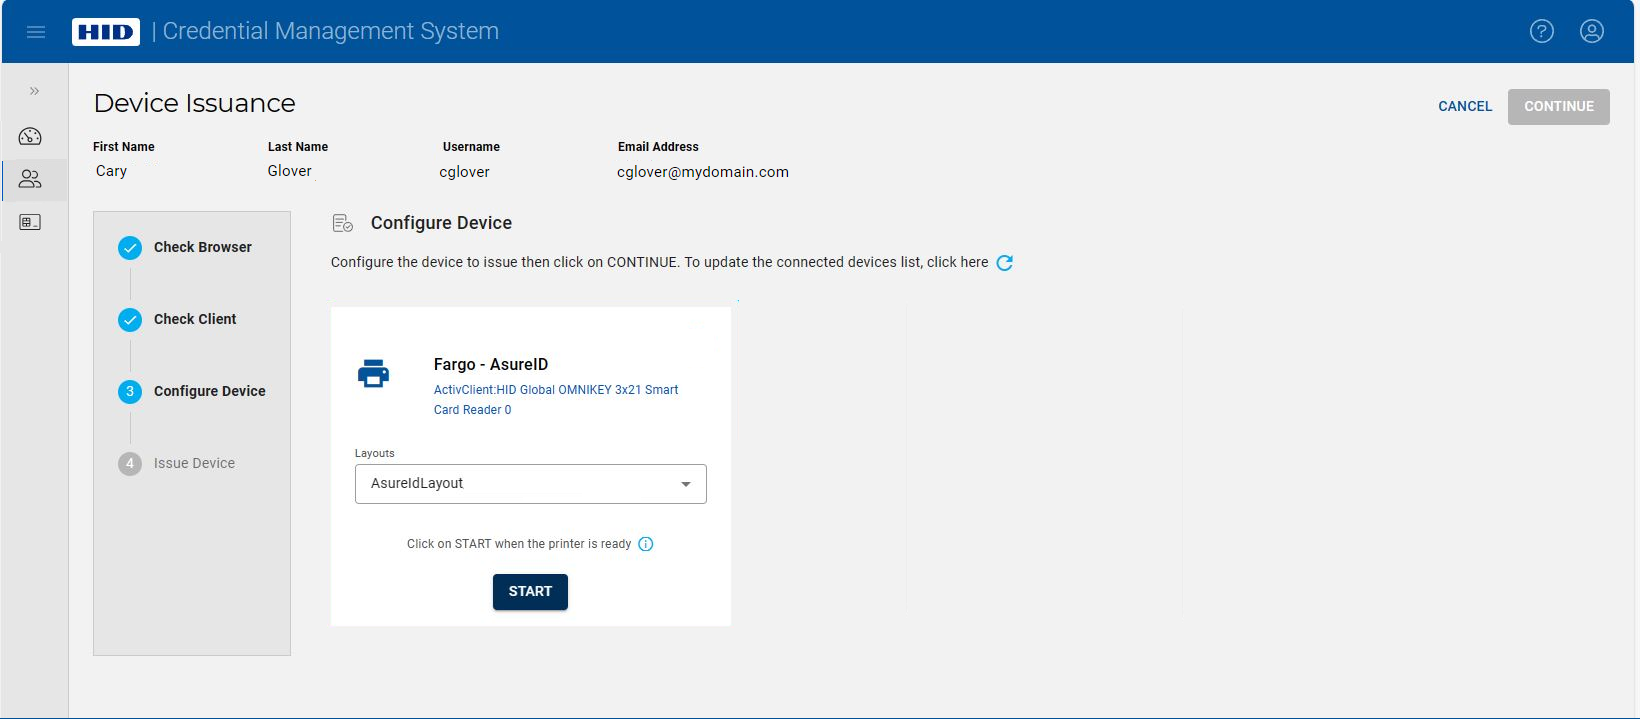Open the AsureIdLayout layouts dropdown
The height and width of the screenshot is (719, 1640).
coord(531,484)
